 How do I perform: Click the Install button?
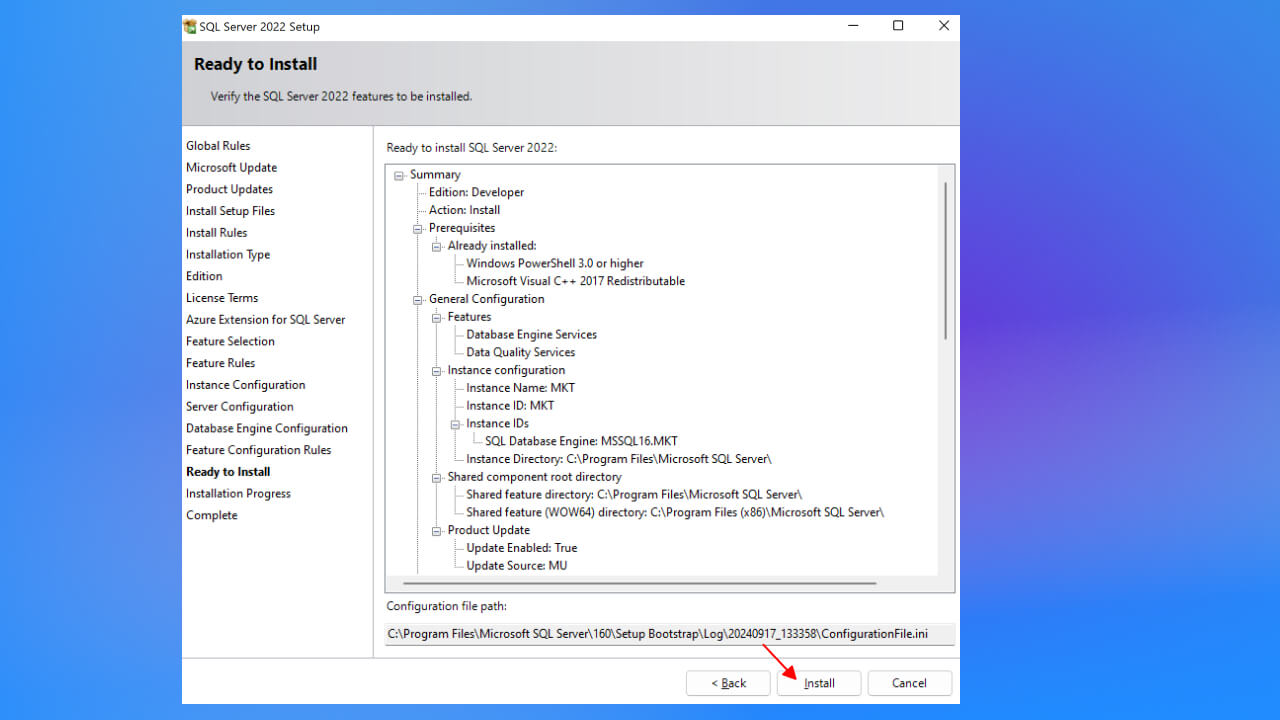pyautogui.click(x=819, y=683)
